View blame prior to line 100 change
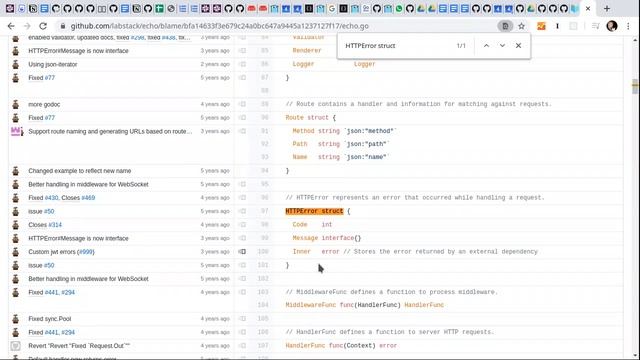The width and height of the screenshot is (640, 360). [x=242, y=252]
